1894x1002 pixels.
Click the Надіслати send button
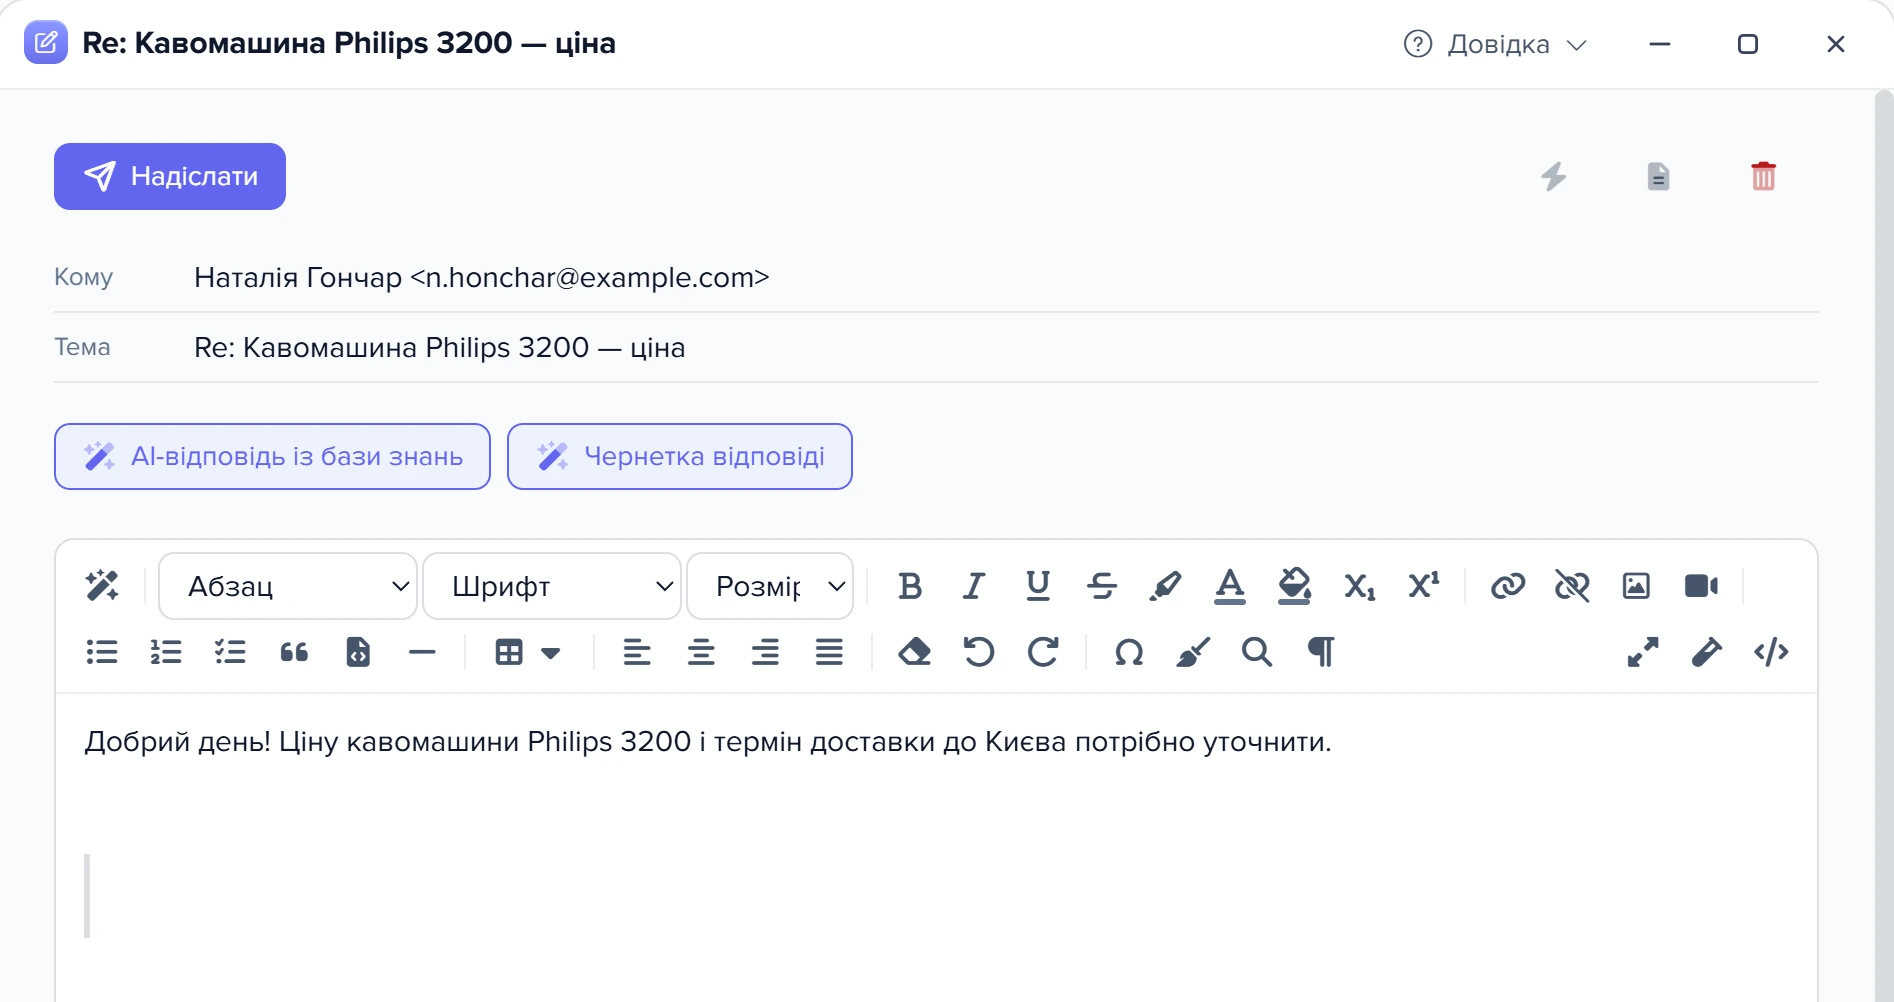click(x=170, y=176)
